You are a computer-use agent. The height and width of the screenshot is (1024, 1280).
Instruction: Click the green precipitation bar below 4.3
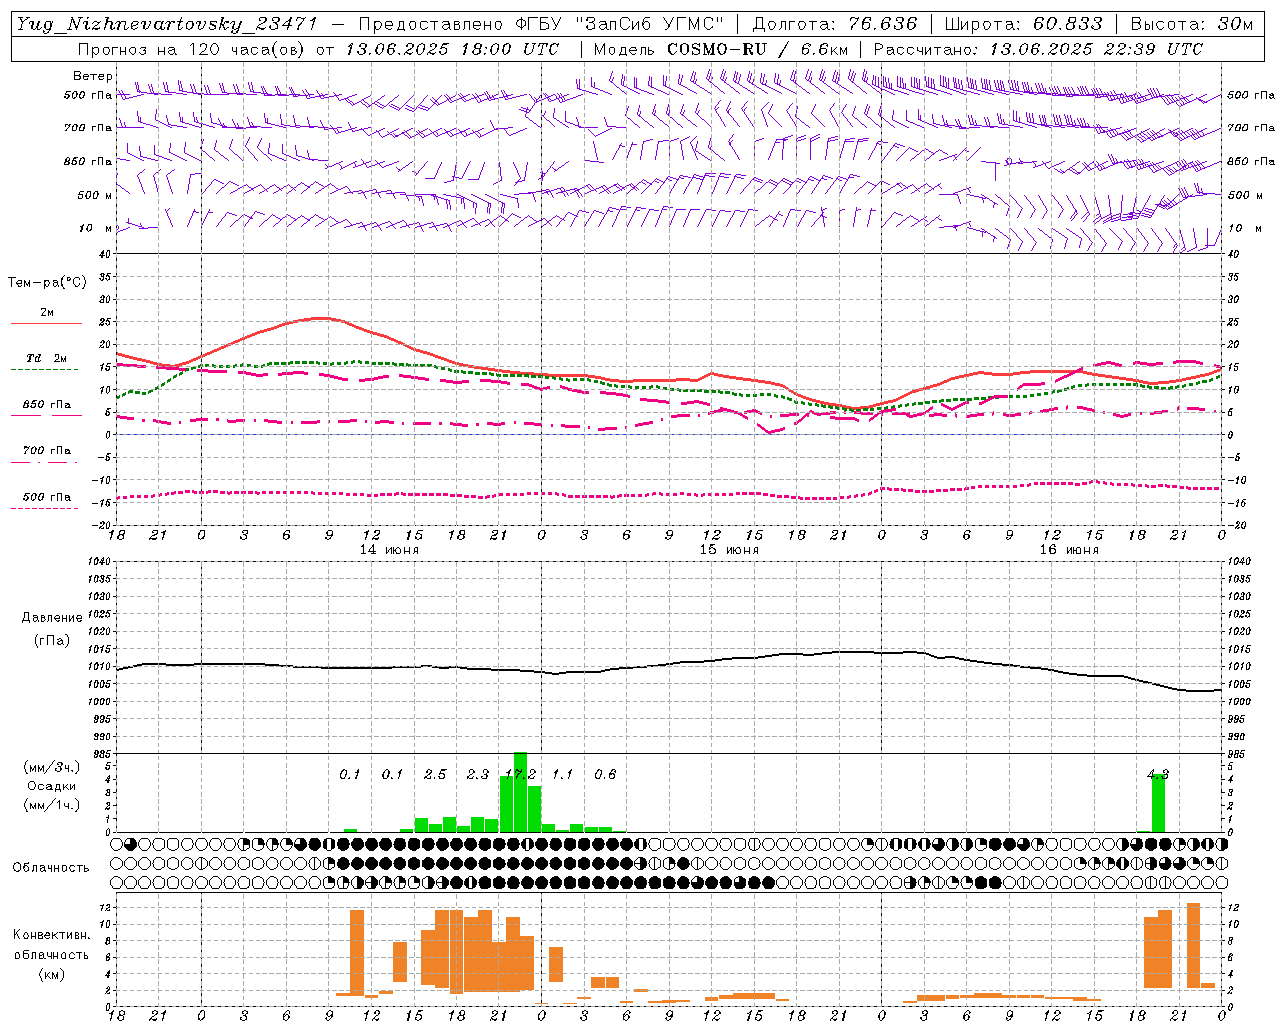click(x=1158, y=803)
